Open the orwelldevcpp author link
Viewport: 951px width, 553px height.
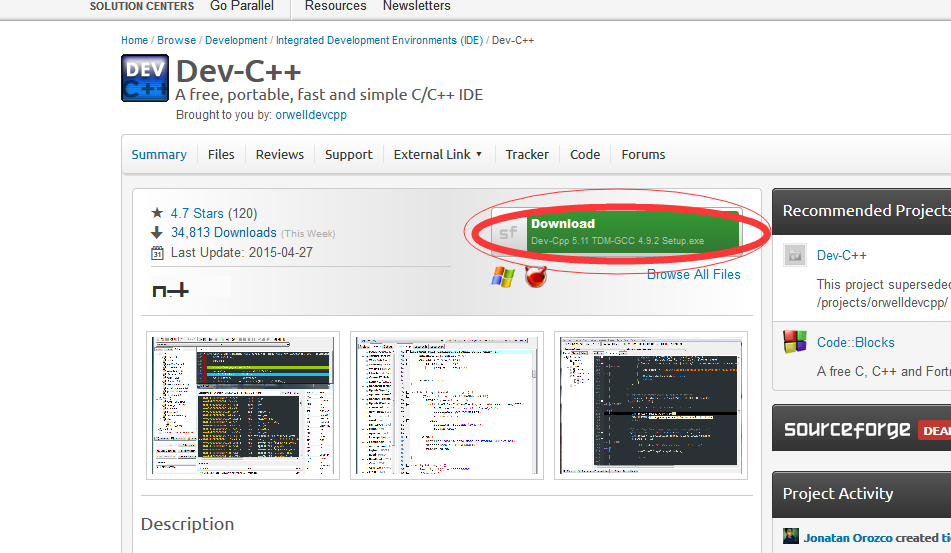pos(311,115)
